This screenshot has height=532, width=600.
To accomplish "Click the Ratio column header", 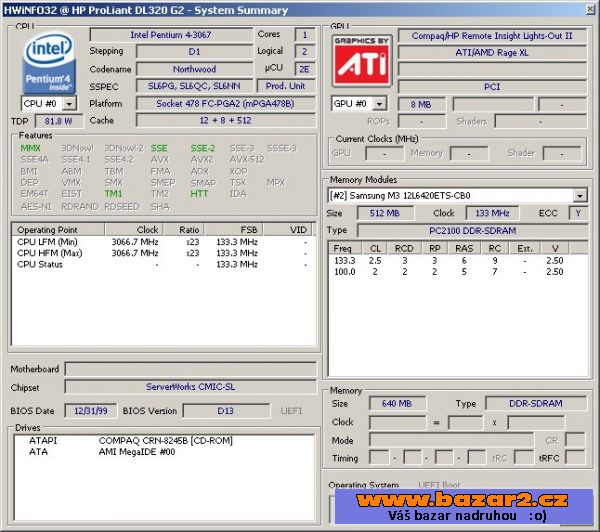I will [184, 230].
